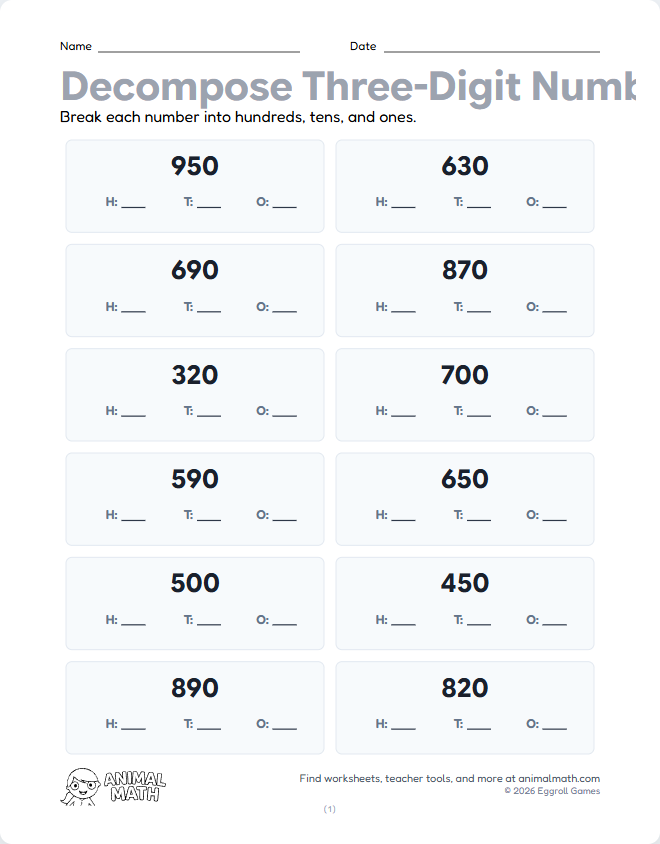Click the hundreds blank under 890
The image size is (660, 844).
coord(133,725)
